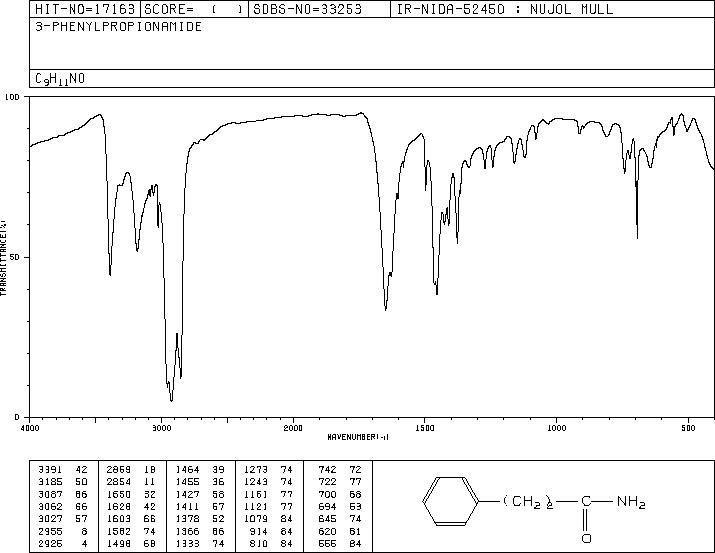
Task: Click the benzene ring in structure drawing
Action: 451,501
